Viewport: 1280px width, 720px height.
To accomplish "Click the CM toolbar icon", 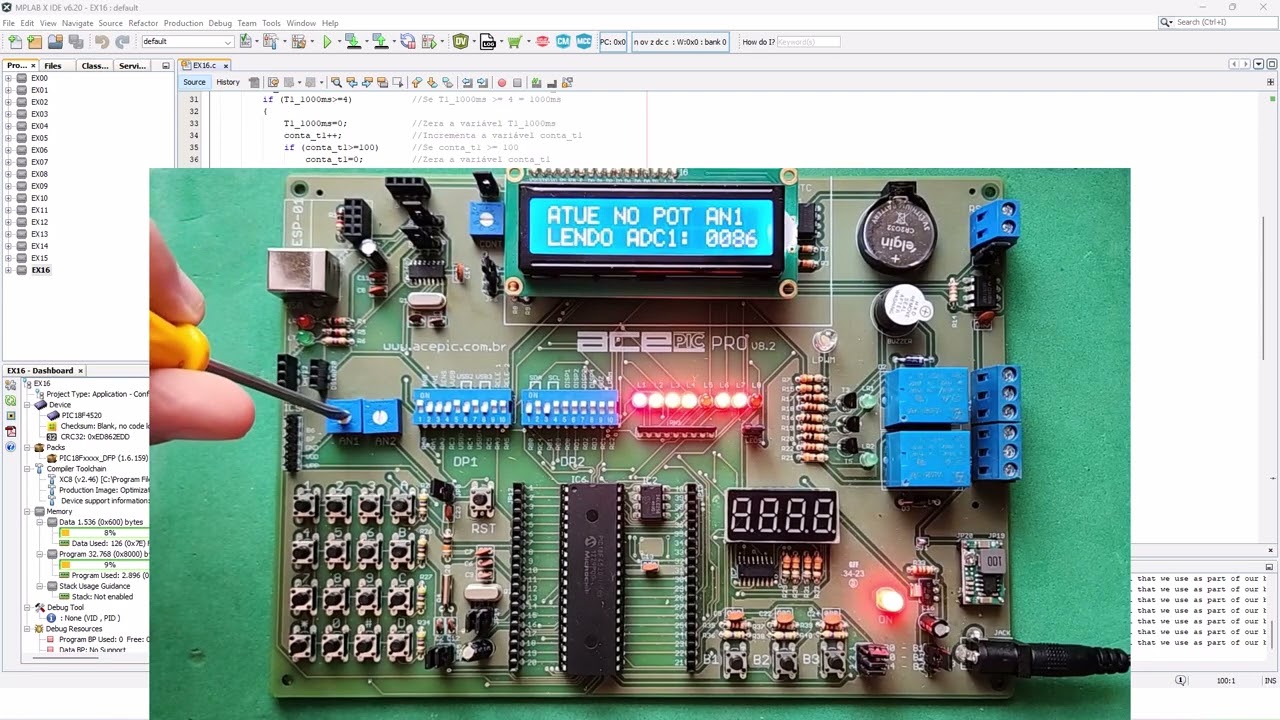I will 563,42.
